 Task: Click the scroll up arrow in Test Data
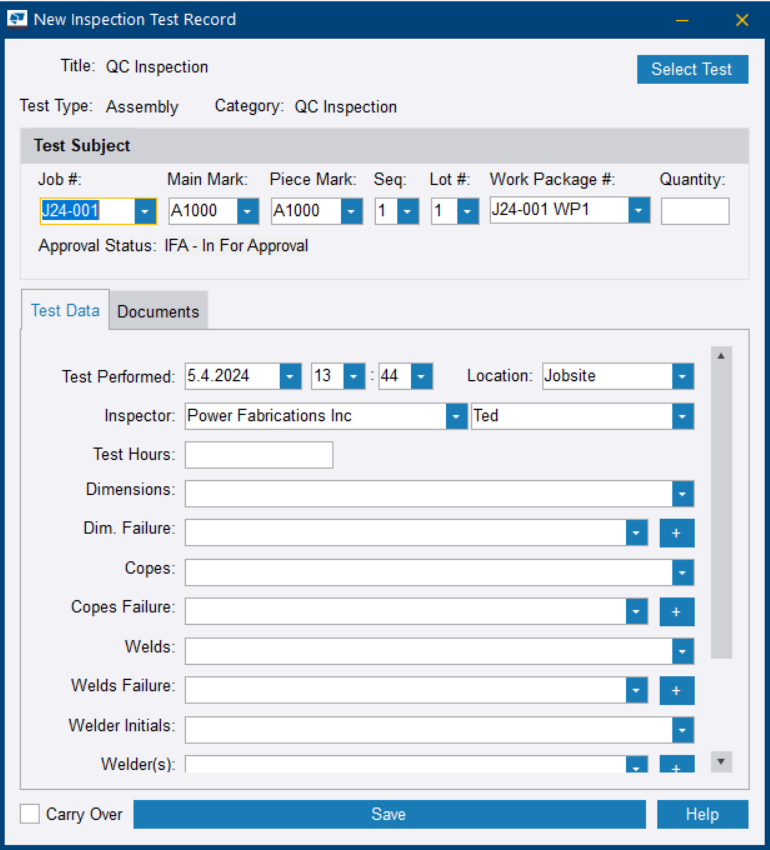pyautogui.click(x=721, y=355)
